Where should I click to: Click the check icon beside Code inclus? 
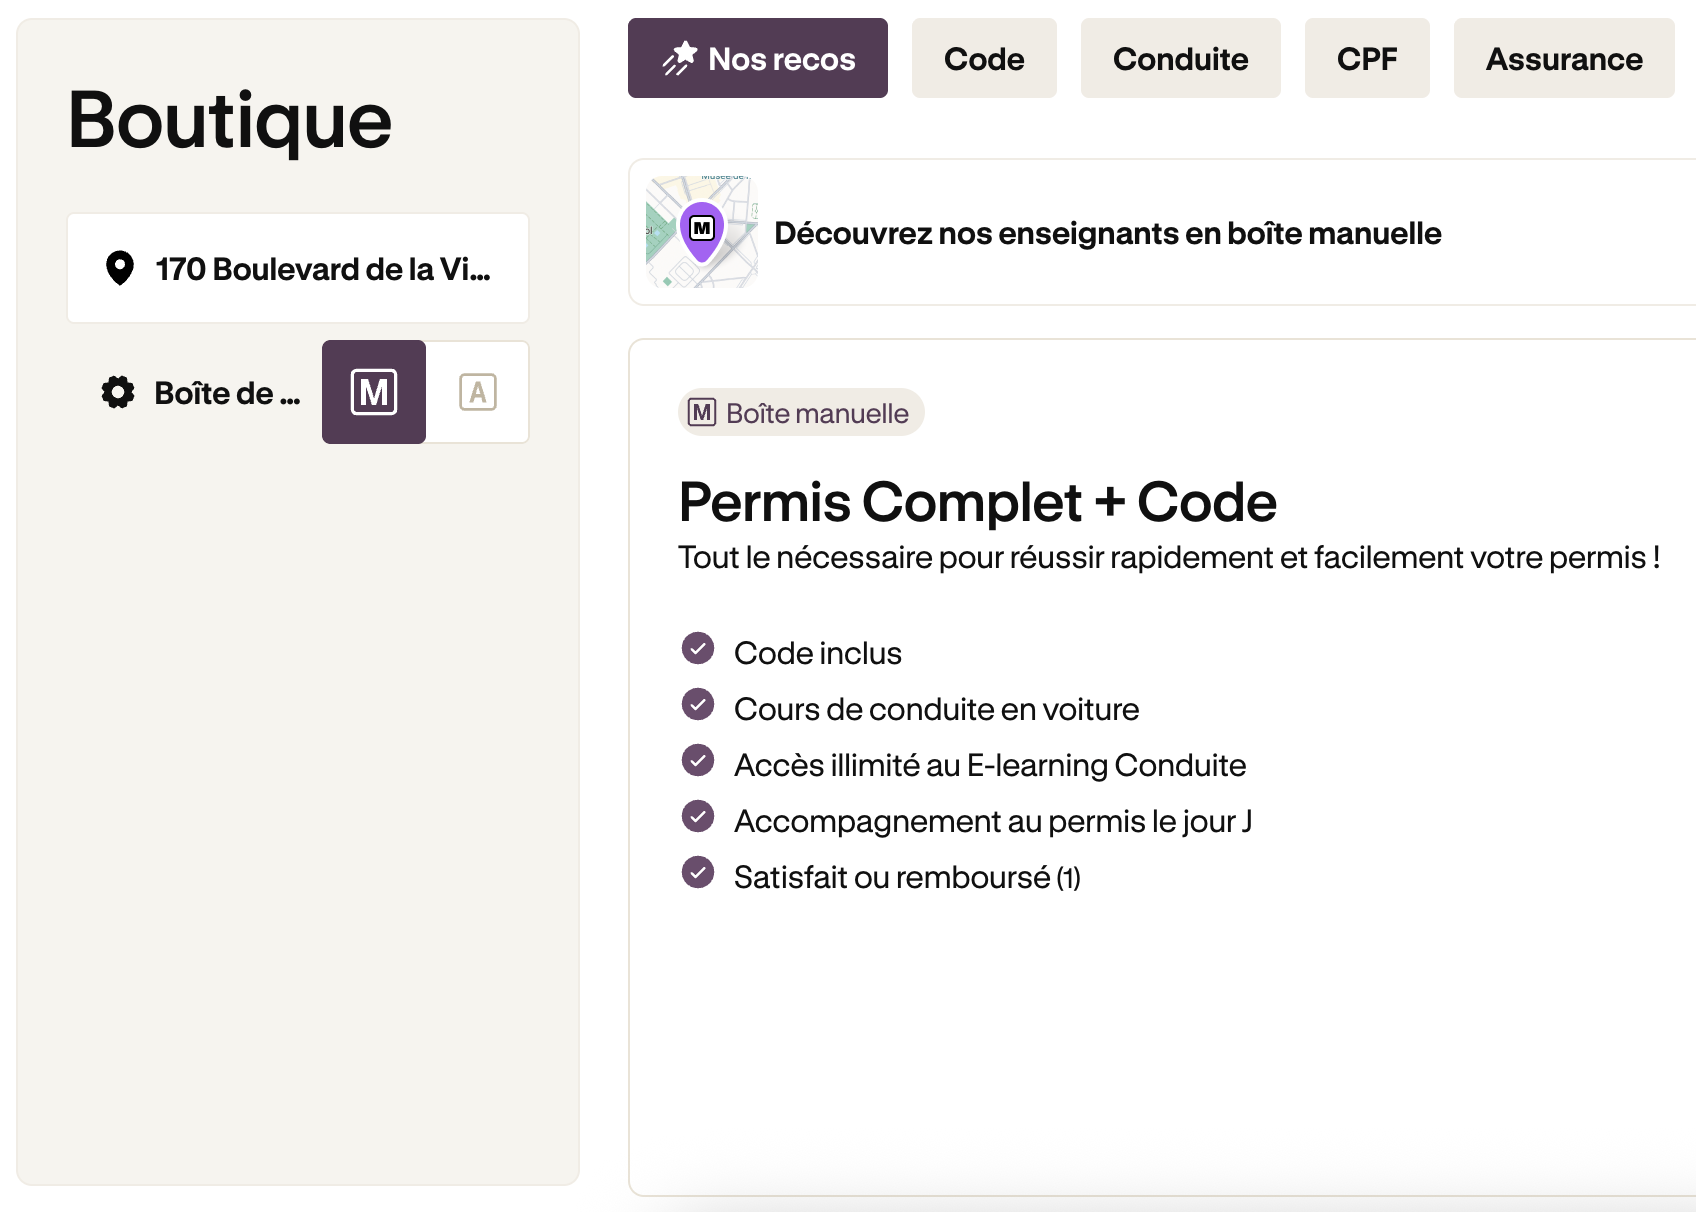coord(698,648)
